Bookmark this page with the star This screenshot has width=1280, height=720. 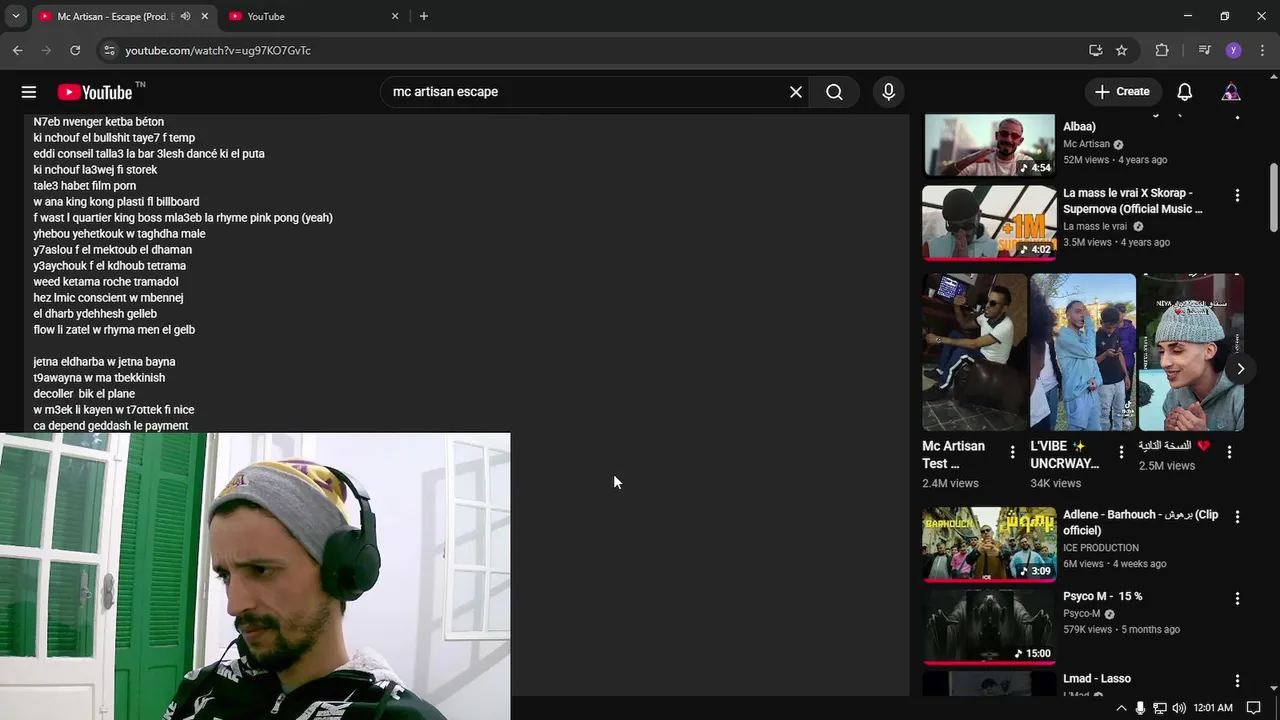pos(1122,50)
